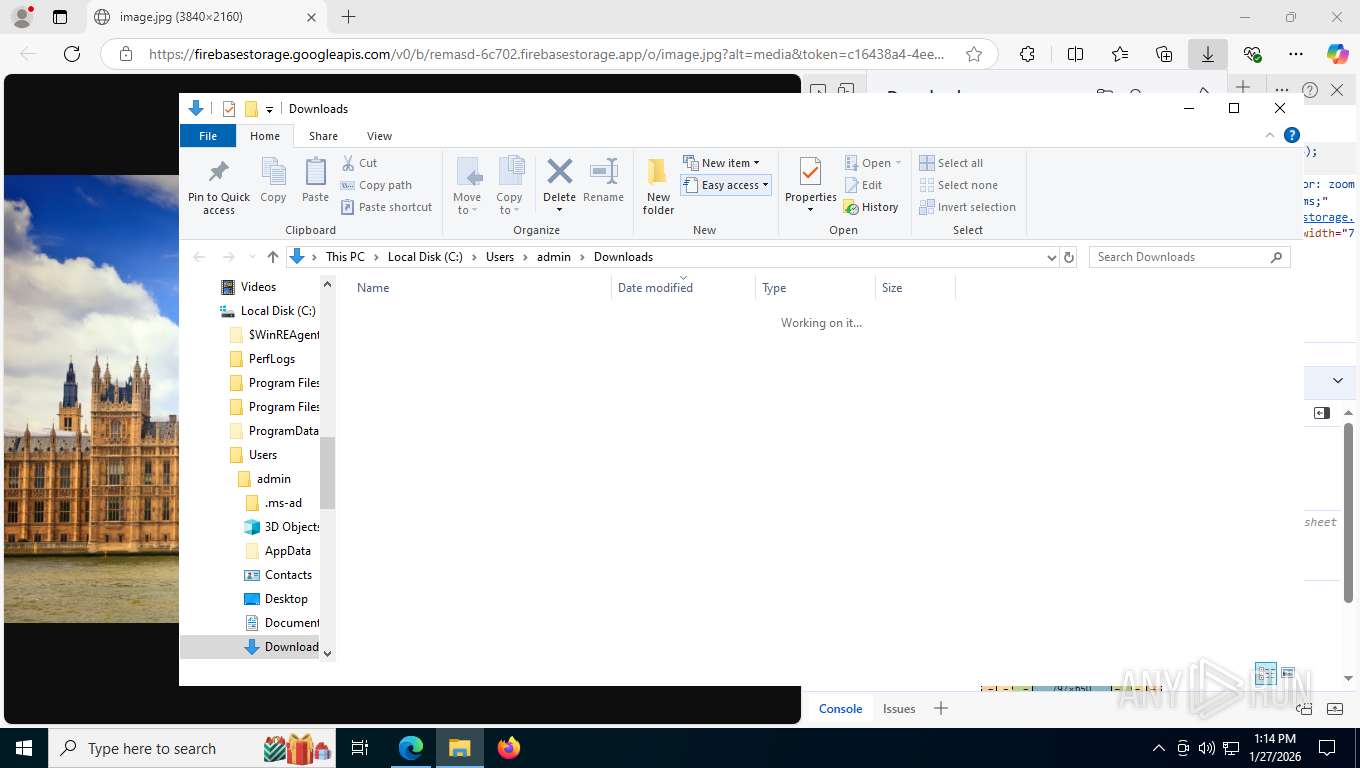This screenshot has width=1360, height=768.
Task: Click the Open ribbon button
Action: (872, 163)
